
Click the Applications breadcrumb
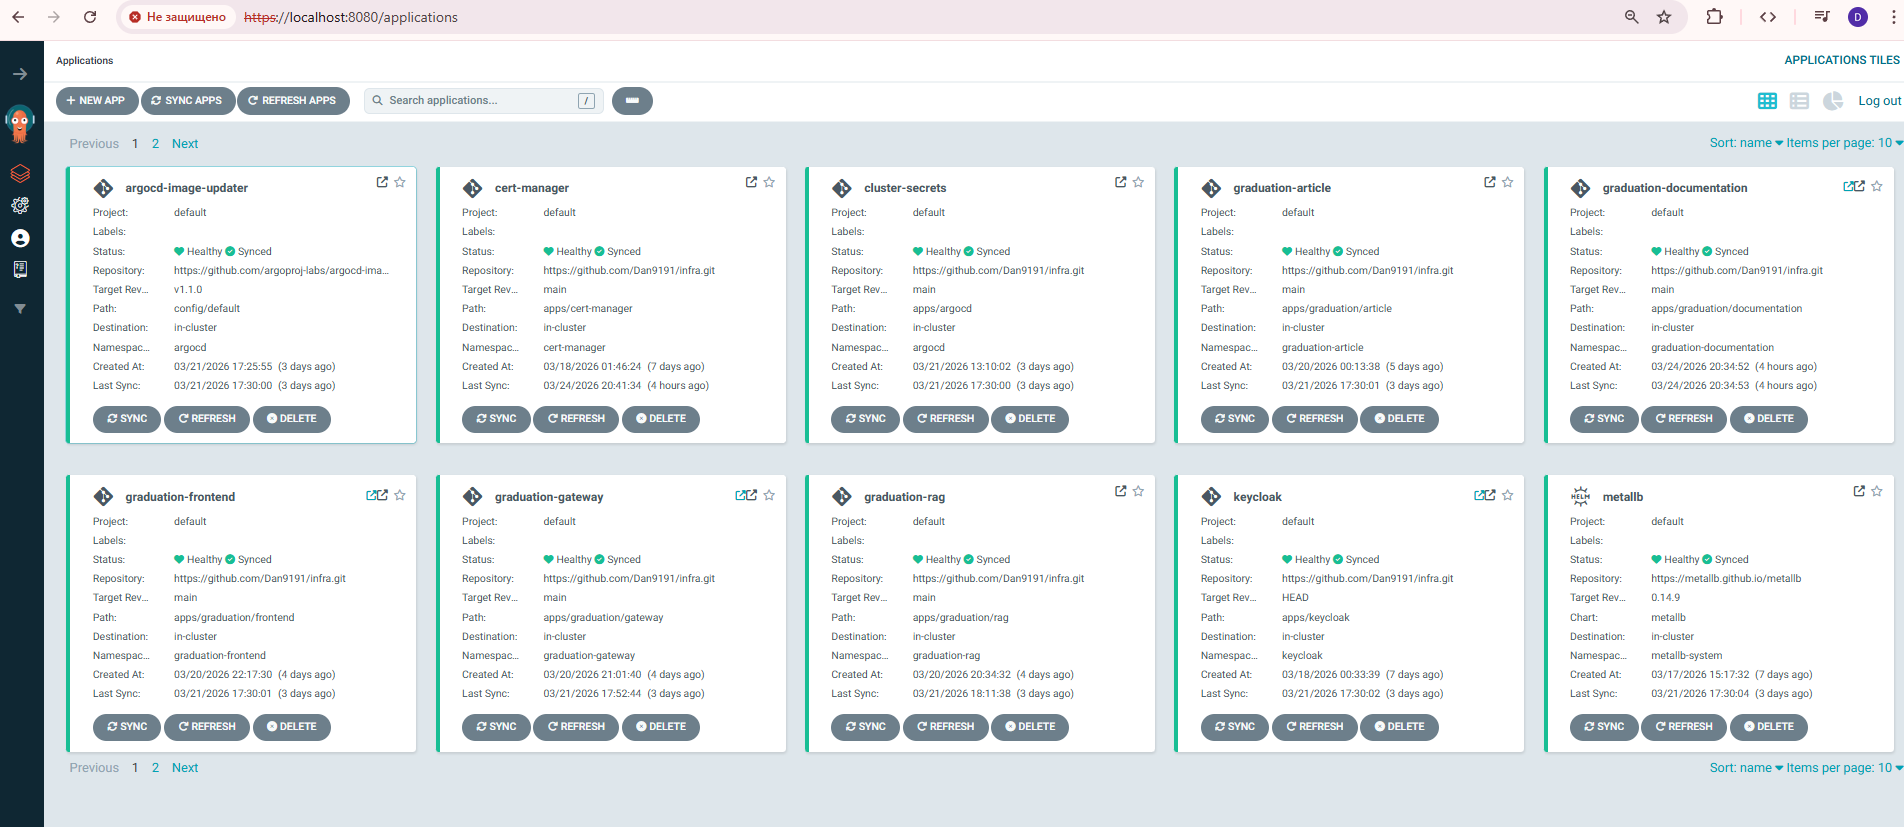tap(84, 61)
